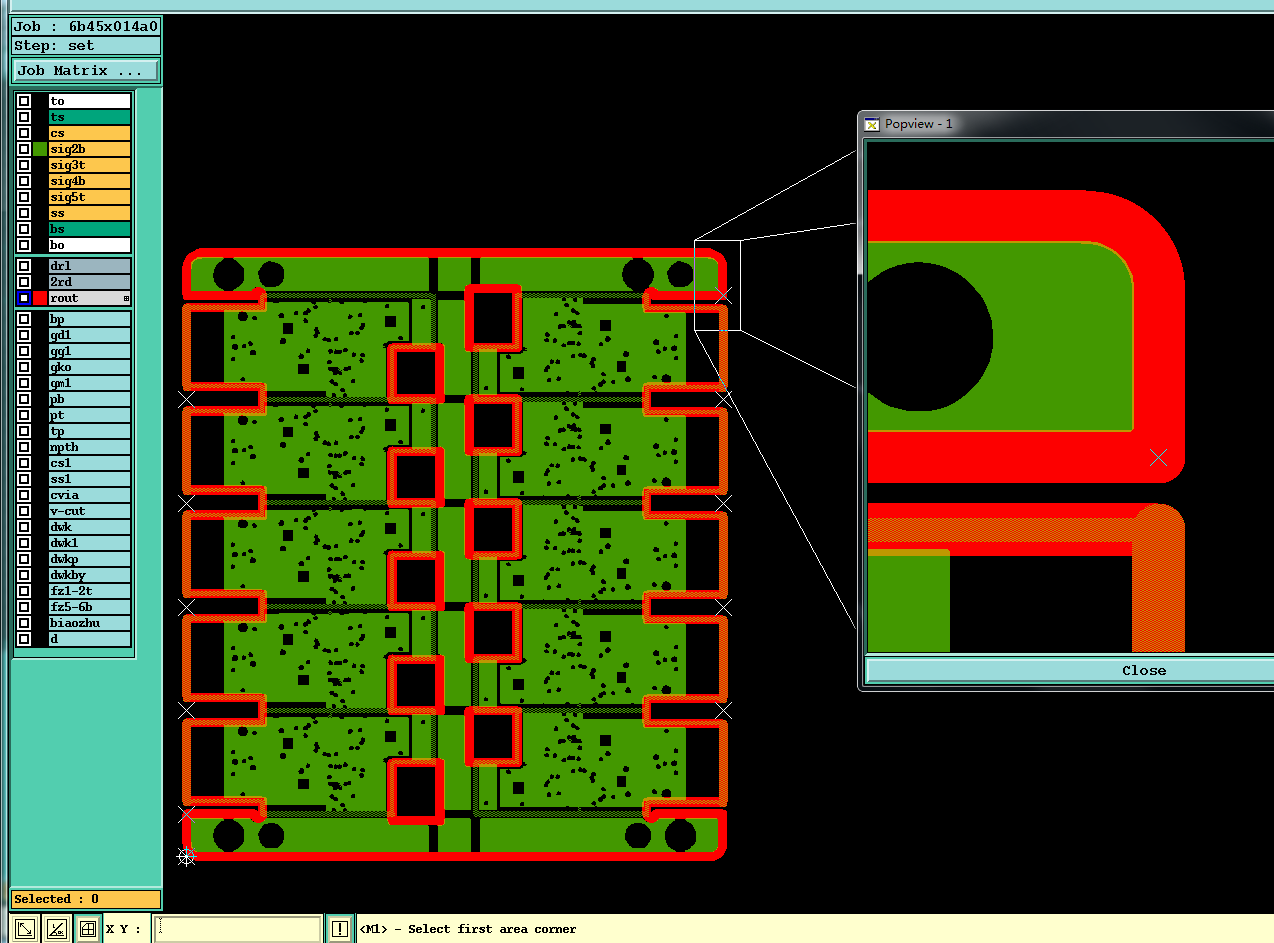This screenshot has height=943, width=1274.
Task: Click the Job : 6b45x014a0 label
Action: click(85, 27)
